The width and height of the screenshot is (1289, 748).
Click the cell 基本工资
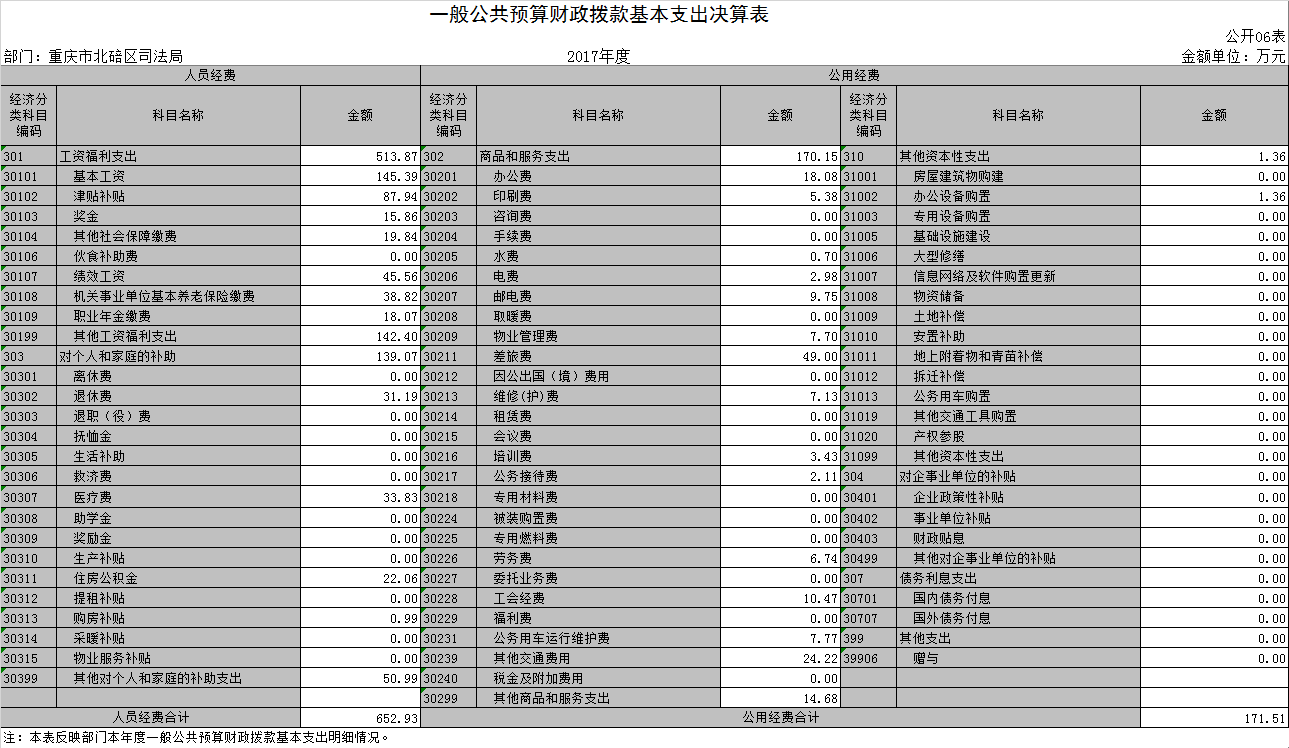[179, 177]
